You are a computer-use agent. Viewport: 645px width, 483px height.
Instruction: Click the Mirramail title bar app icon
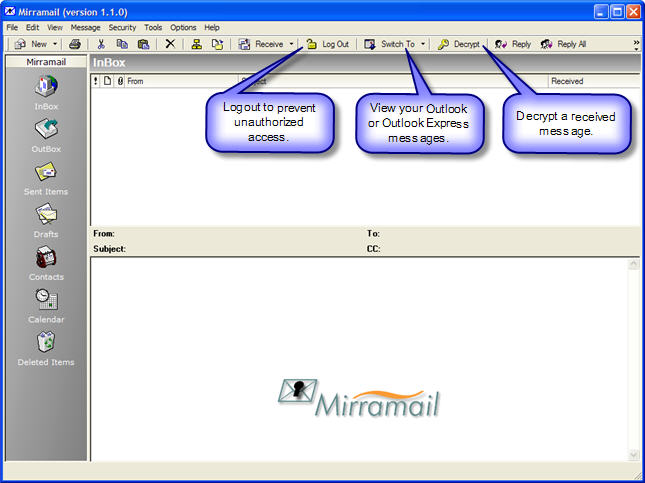pyautogui.click(x=10, y=12)
